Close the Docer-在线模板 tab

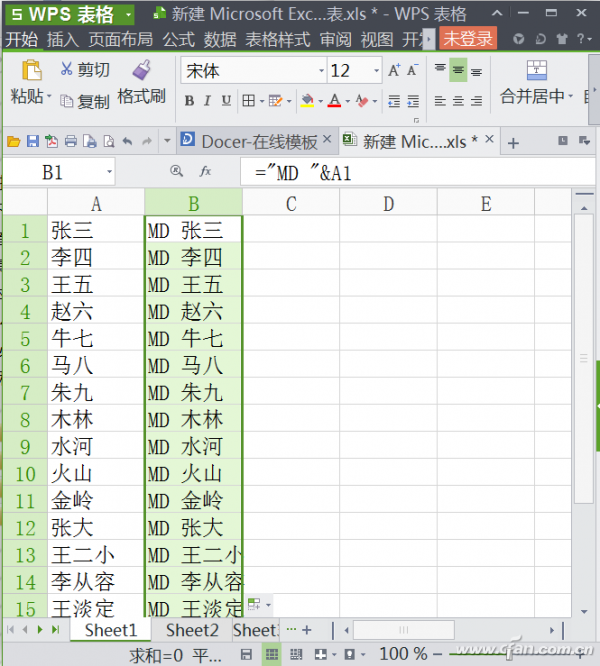point(327,139)
